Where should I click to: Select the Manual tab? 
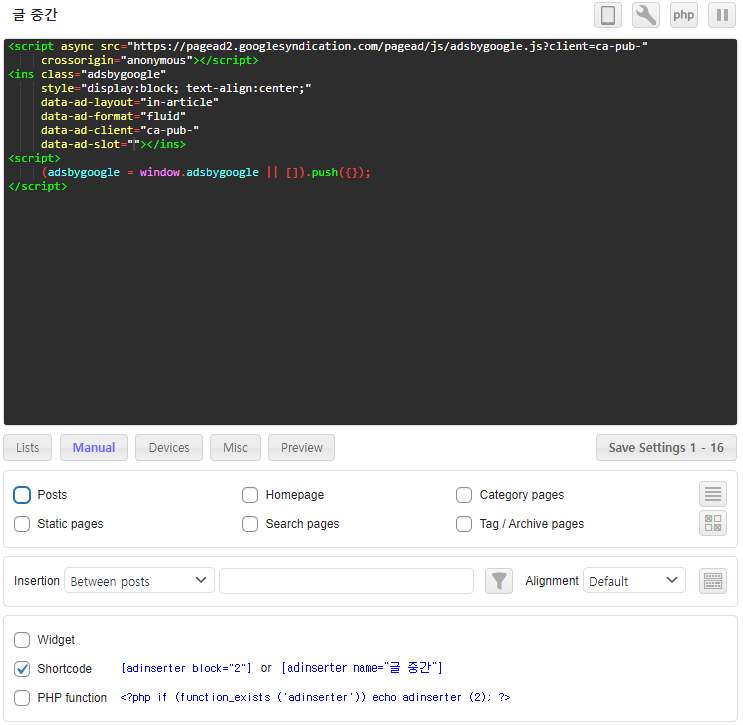pyautogui.click(x=94, y=447)
